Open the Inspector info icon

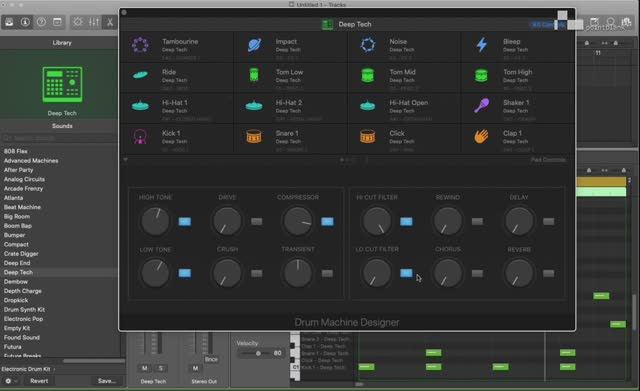[25, 22]
